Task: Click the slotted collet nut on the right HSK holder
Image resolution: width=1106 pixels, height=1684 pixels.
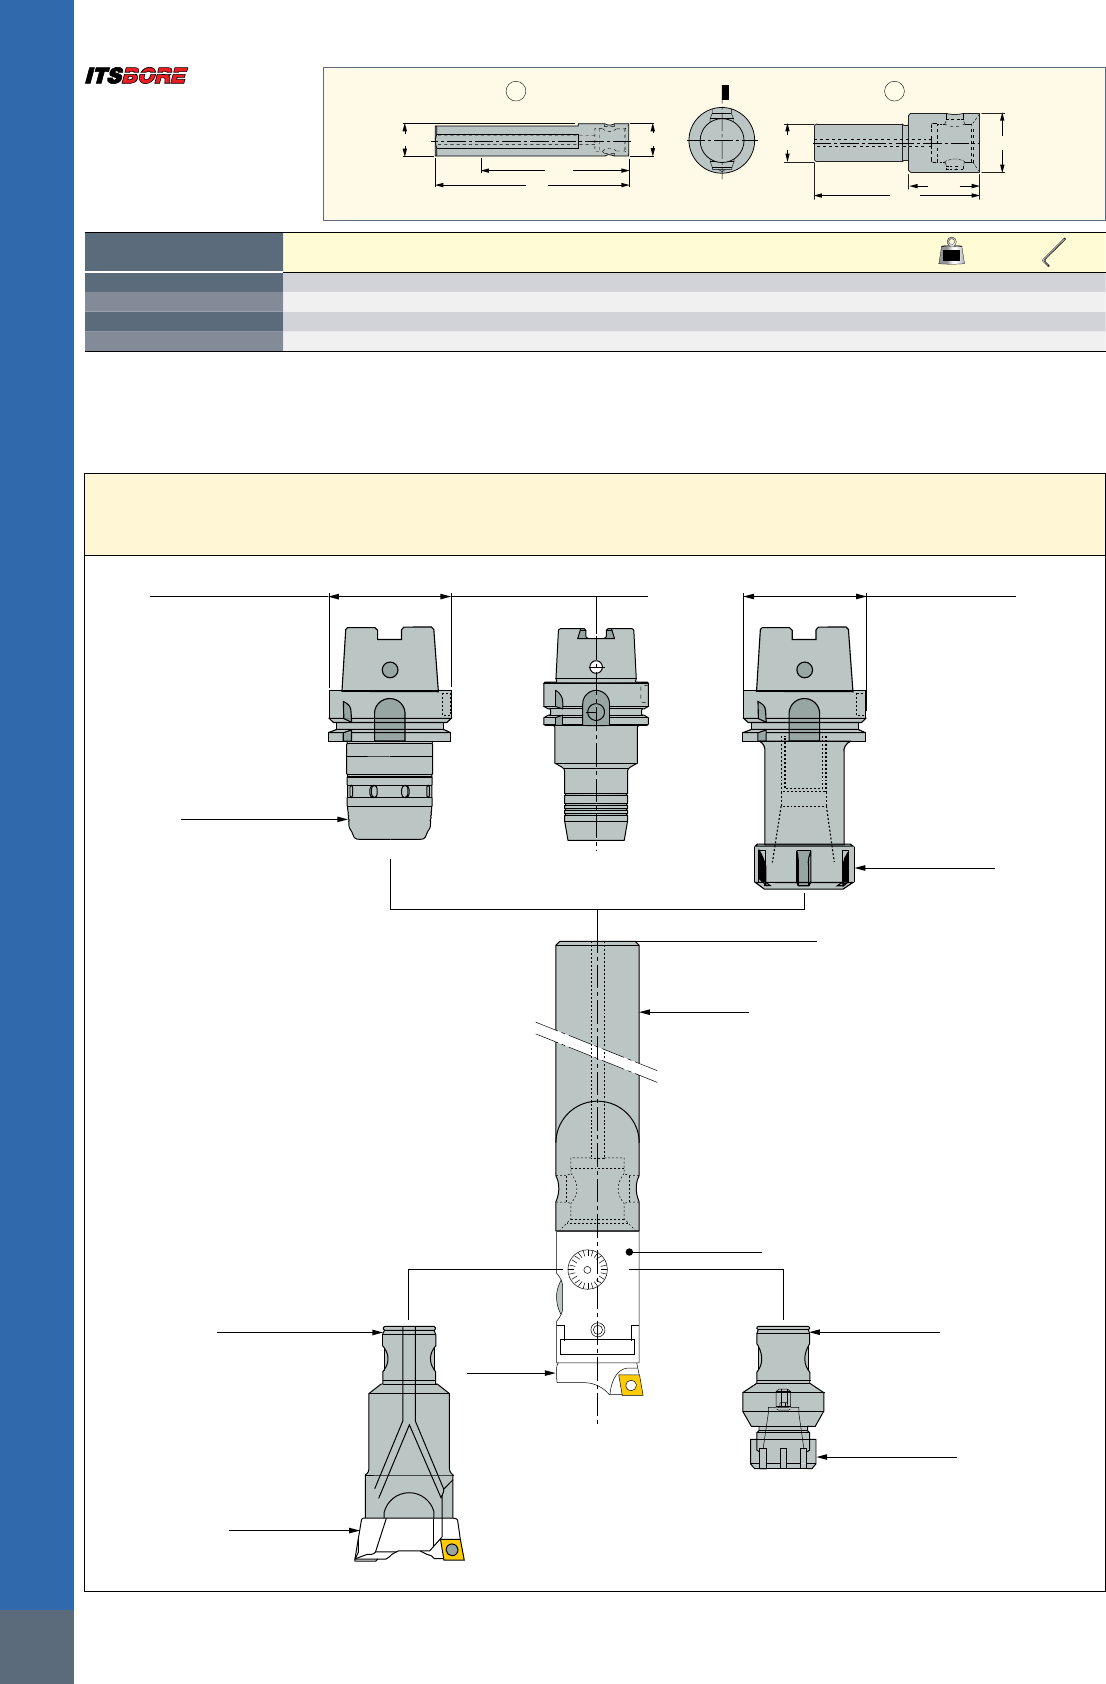Action: 804,866
